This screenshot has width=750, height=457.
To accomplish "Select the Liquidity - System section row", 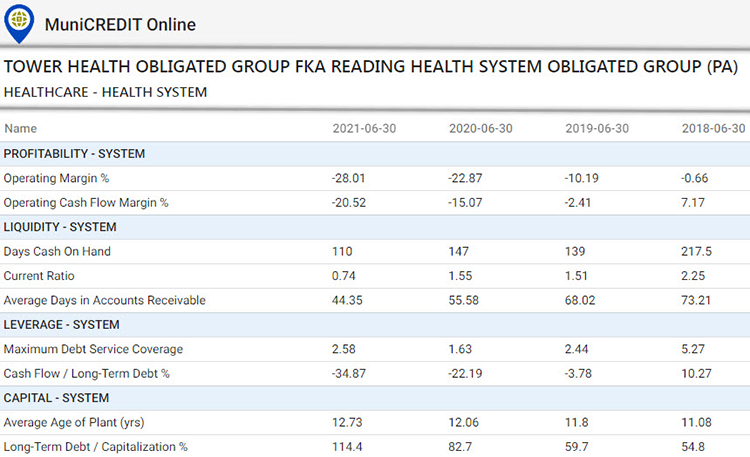I will (x=375, y=227).
